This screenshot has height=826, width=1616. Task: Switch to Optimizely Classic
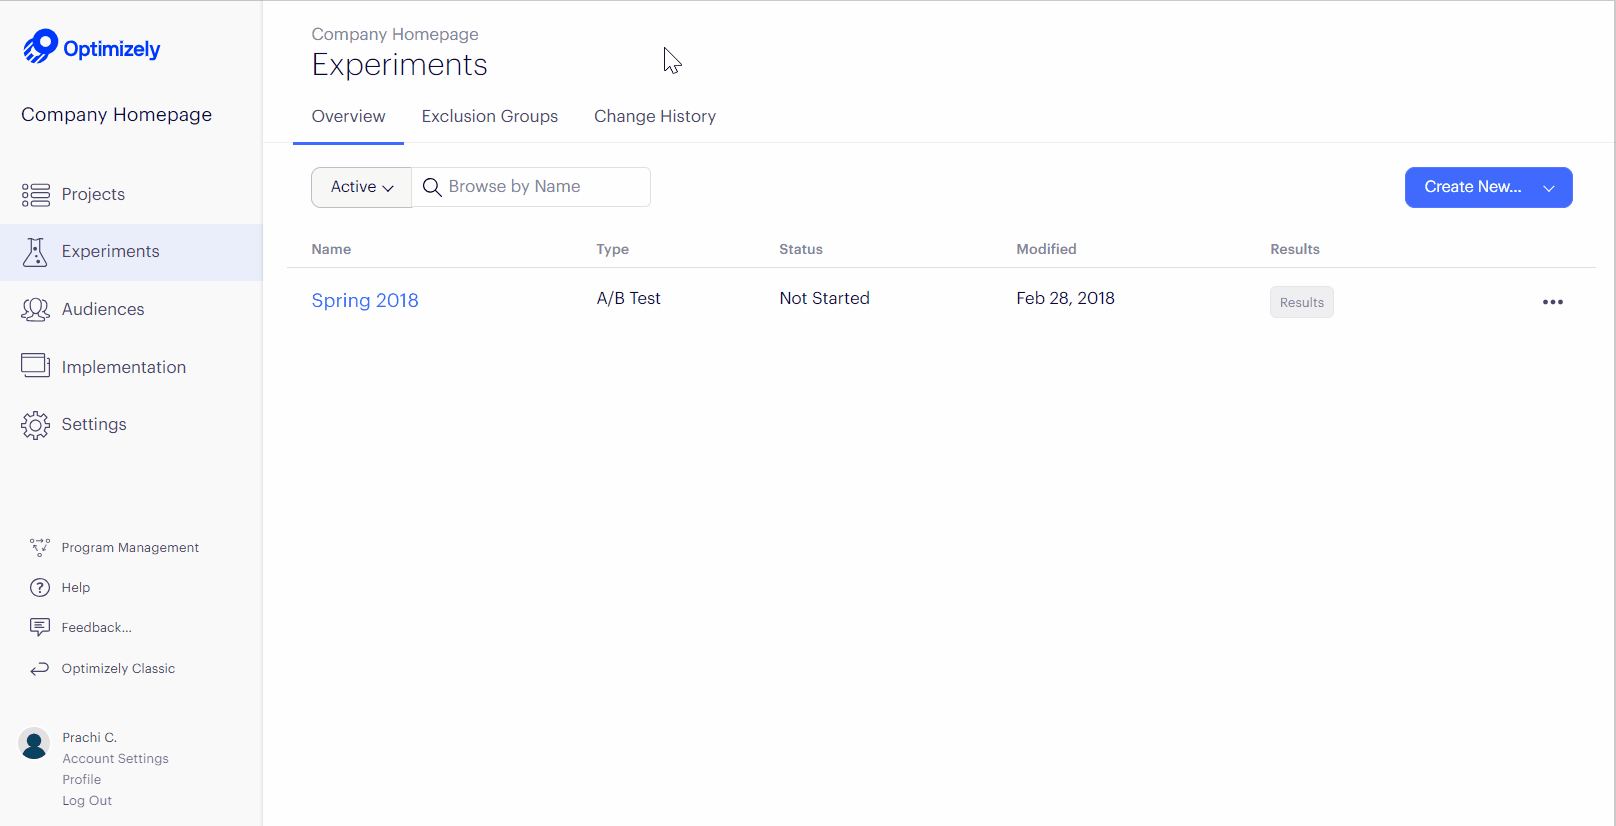click(x=118, y=669)
